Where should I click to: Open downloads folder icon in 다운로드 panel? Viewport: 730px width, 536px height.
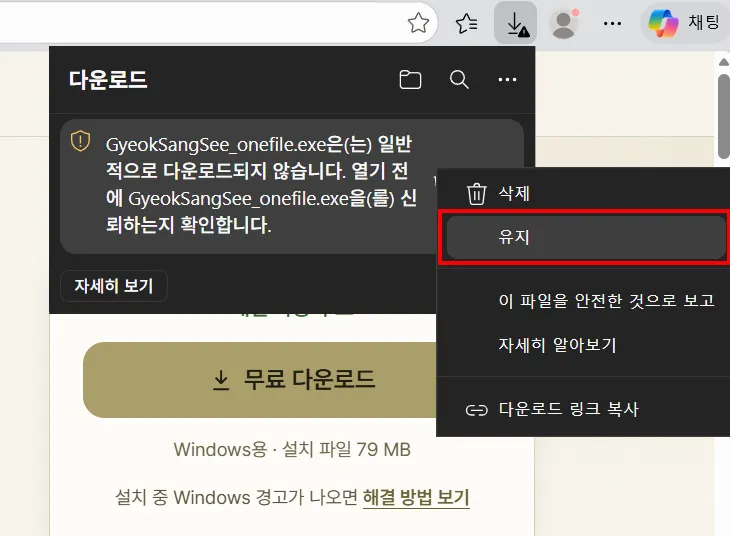(x=410, y=80)
